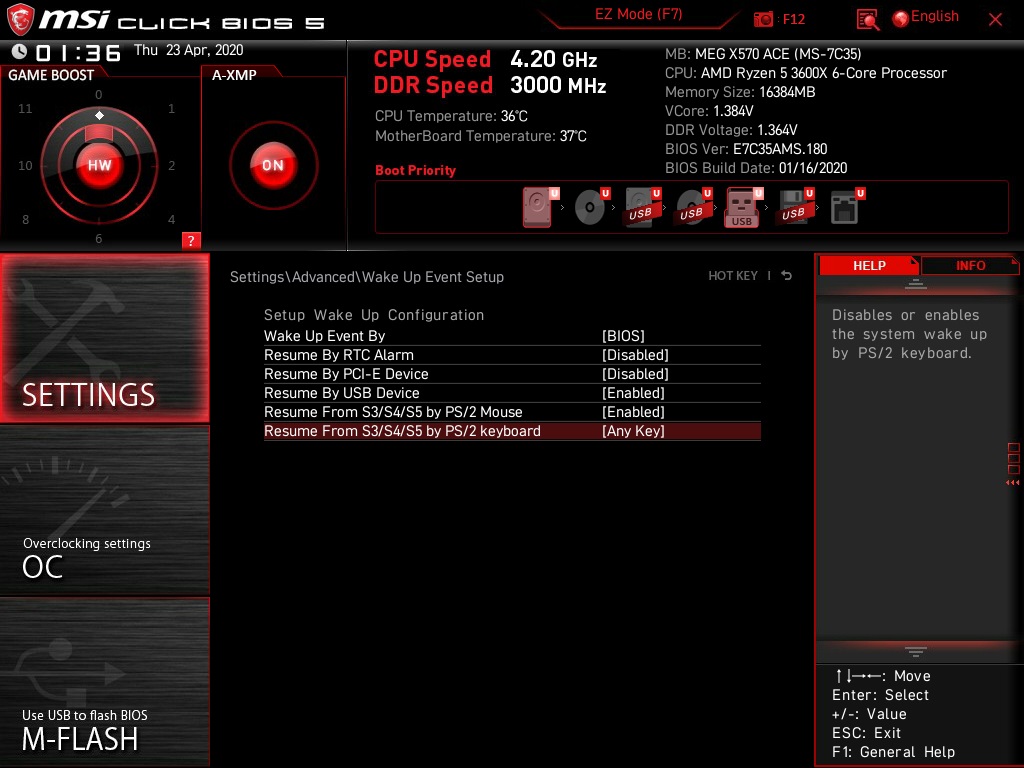Click the MotherBoard Temperature 37°C reading
1024x768 pixels.
pyautogui.click(x=481, y=136)
